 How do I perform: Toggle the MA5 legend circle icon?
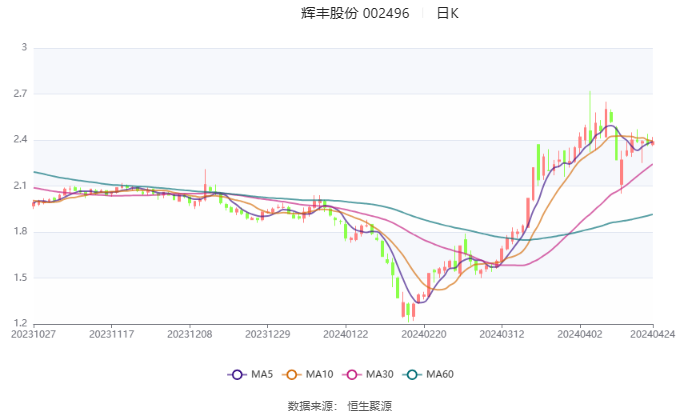[x=237, y=374]
